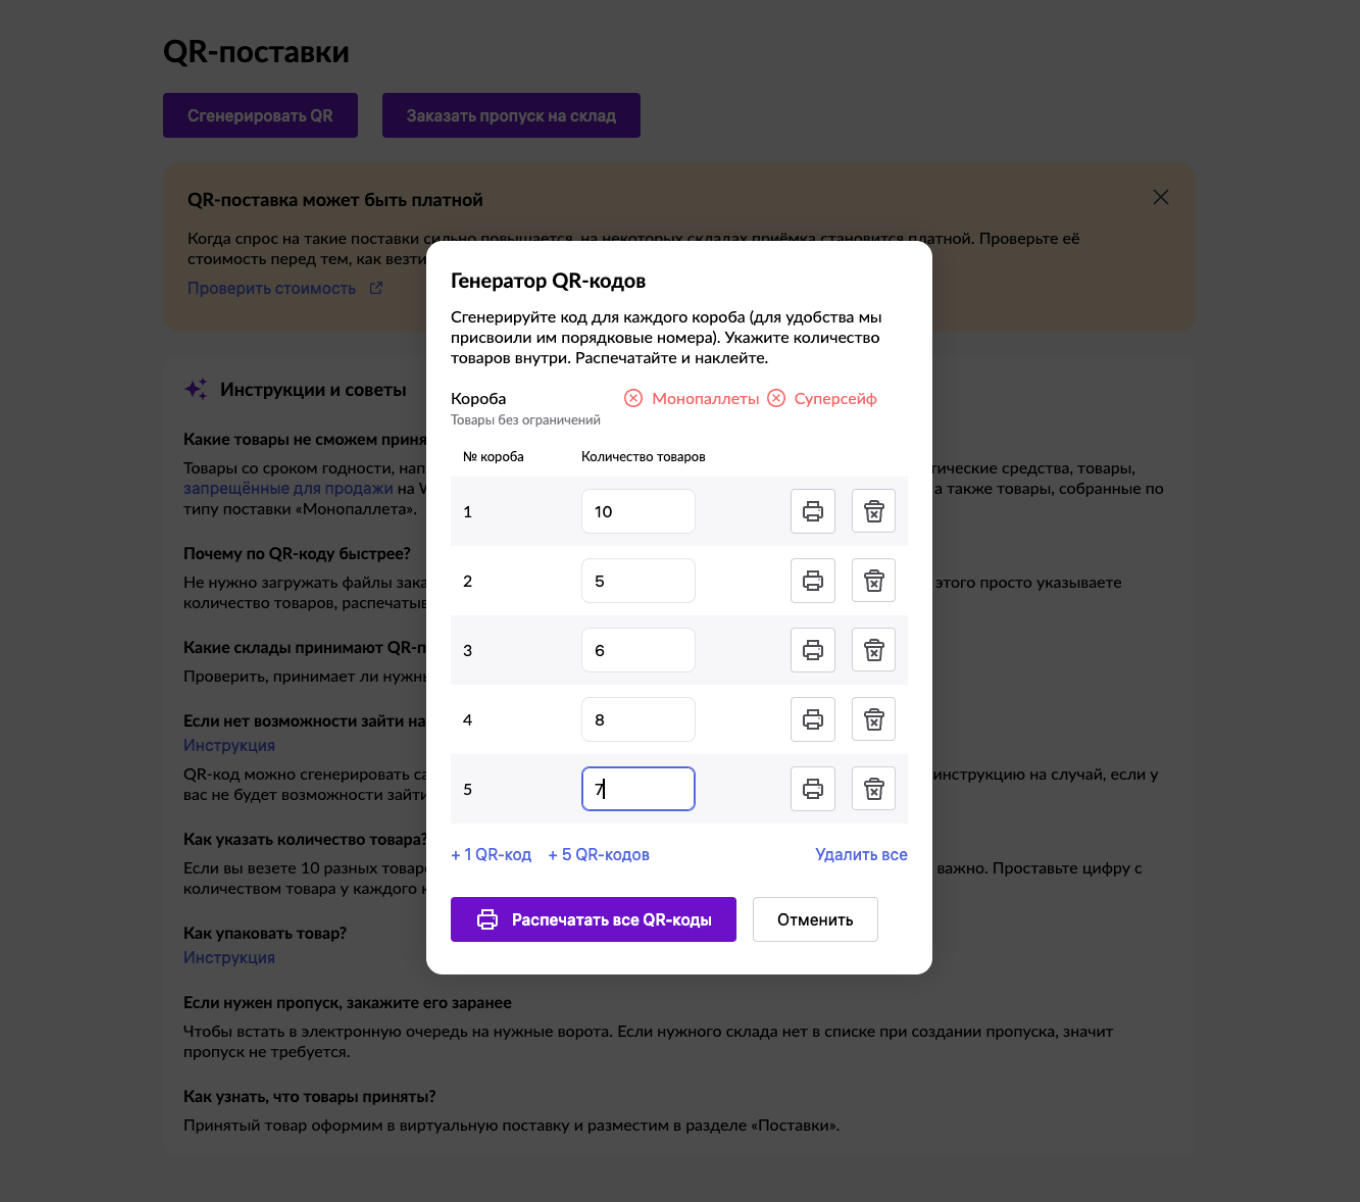Follow the Проверить стоимость link
1360x1202 pixels.
pyautogui.click(x=270, y=287)
